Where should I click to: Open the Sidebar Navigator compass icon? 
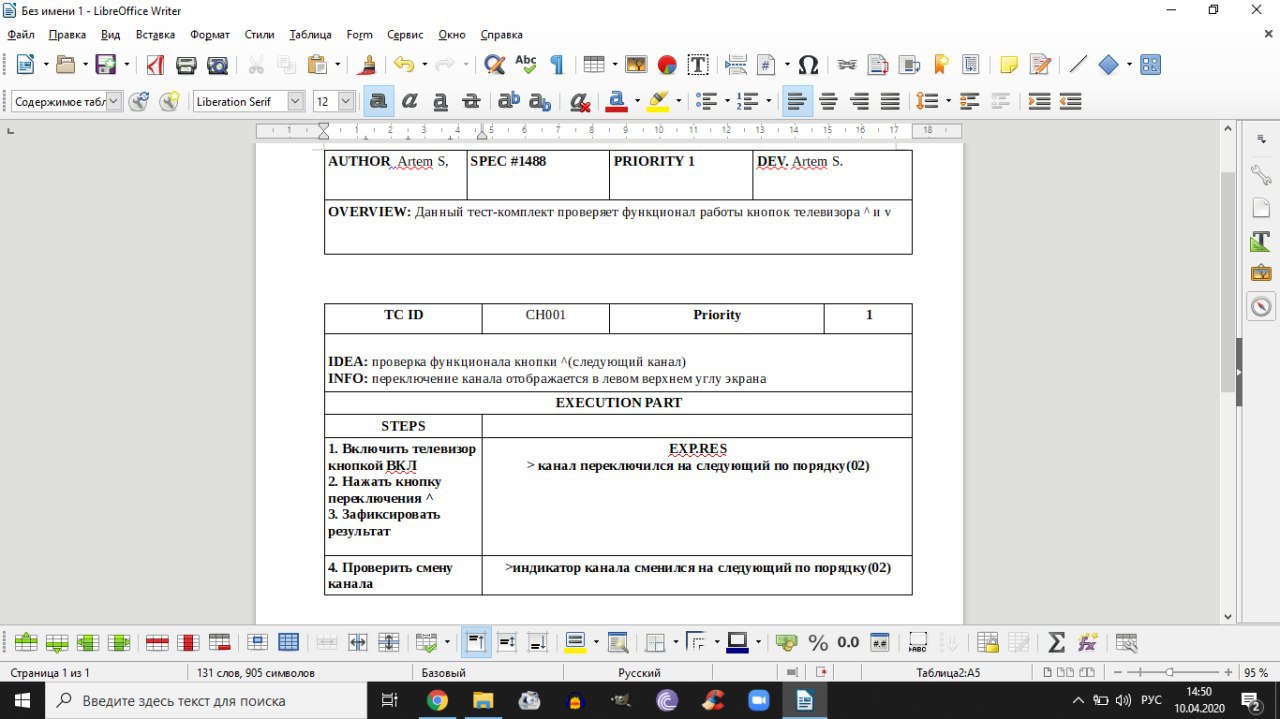point(1261,307)
